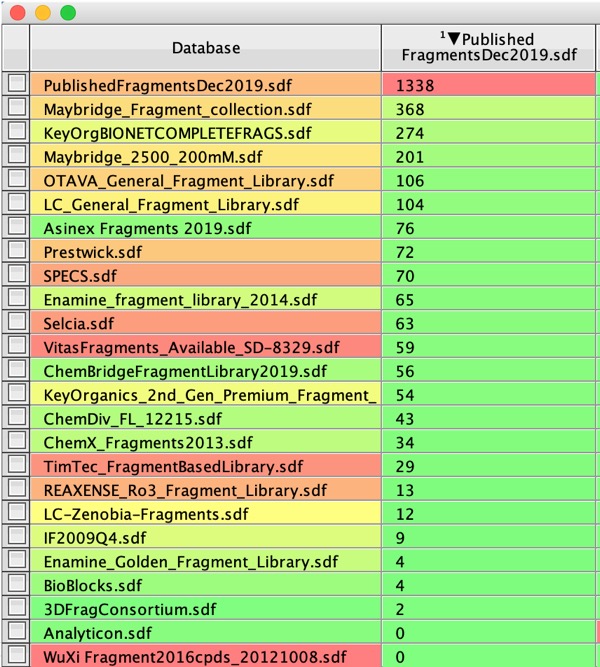Click the Analyticon.sdf database name

coord(97,633)
